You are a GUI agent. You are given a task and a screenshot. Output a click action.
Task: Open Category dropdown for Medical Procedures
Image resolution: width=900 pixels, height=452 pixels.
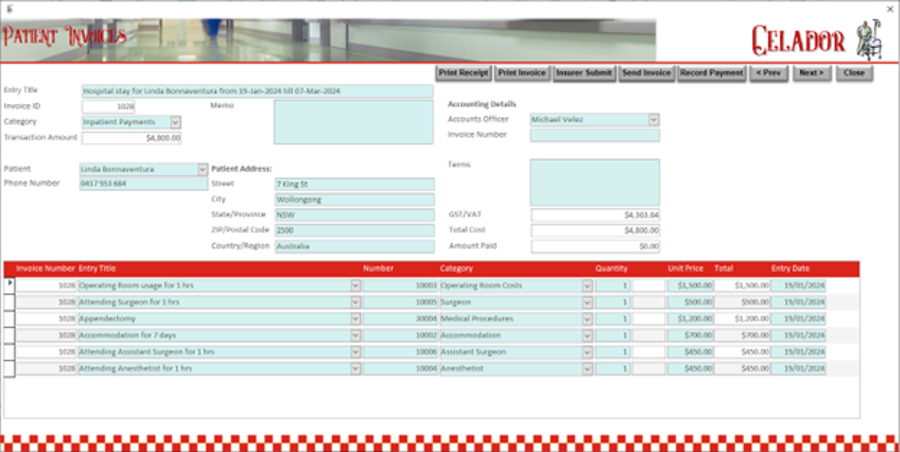587,319
